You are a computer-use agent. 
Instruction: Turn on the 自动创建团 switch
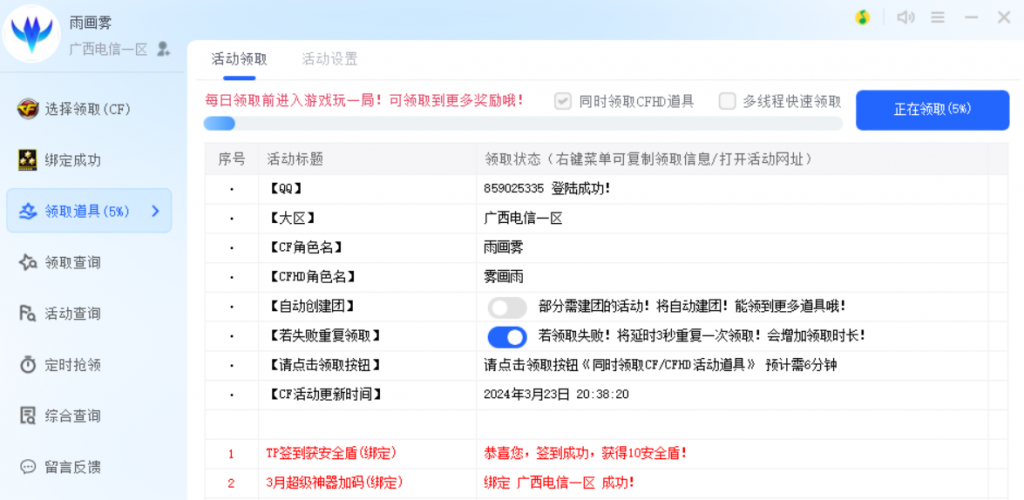pyautogui.click(x=507, y=307)
